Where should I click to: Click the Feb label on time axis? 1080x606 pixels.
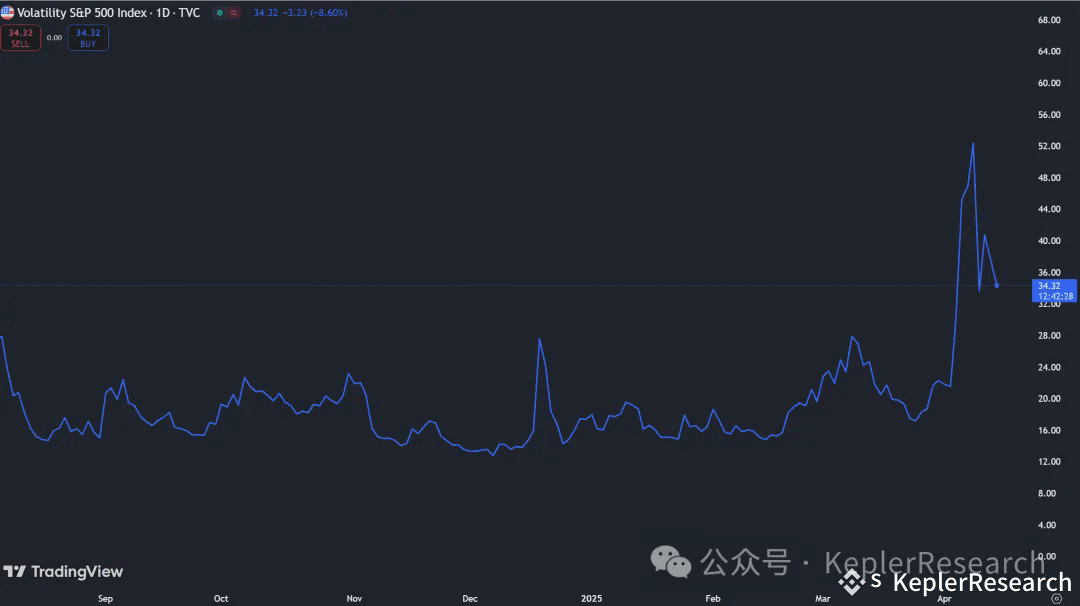[x=713, y=599]
